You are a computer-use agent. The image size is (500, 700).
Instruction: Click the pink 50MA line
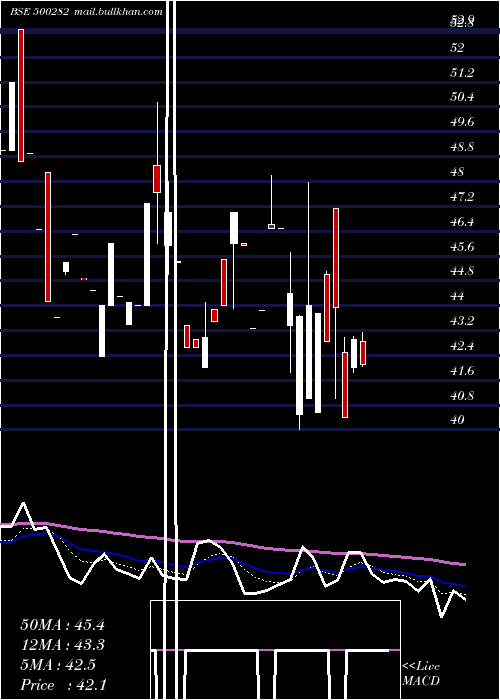(x=232, y=542)
